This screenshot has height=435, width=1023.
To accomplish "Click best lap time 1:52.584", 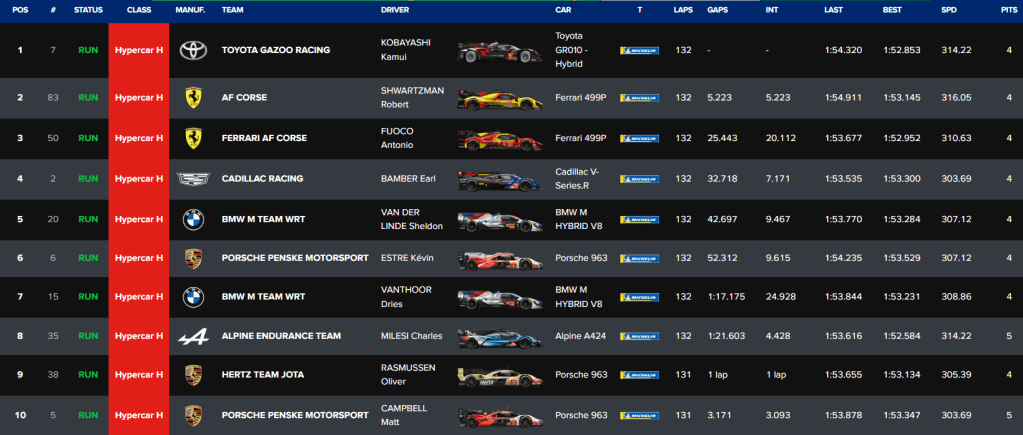I will 902,337.
